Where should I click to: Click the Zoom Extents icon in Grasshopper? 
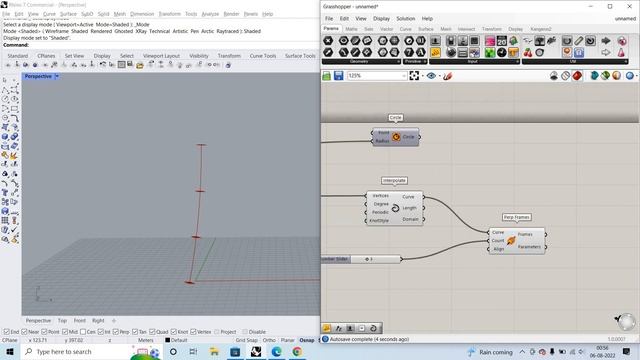pyautogui.click(x=414, y=76)
